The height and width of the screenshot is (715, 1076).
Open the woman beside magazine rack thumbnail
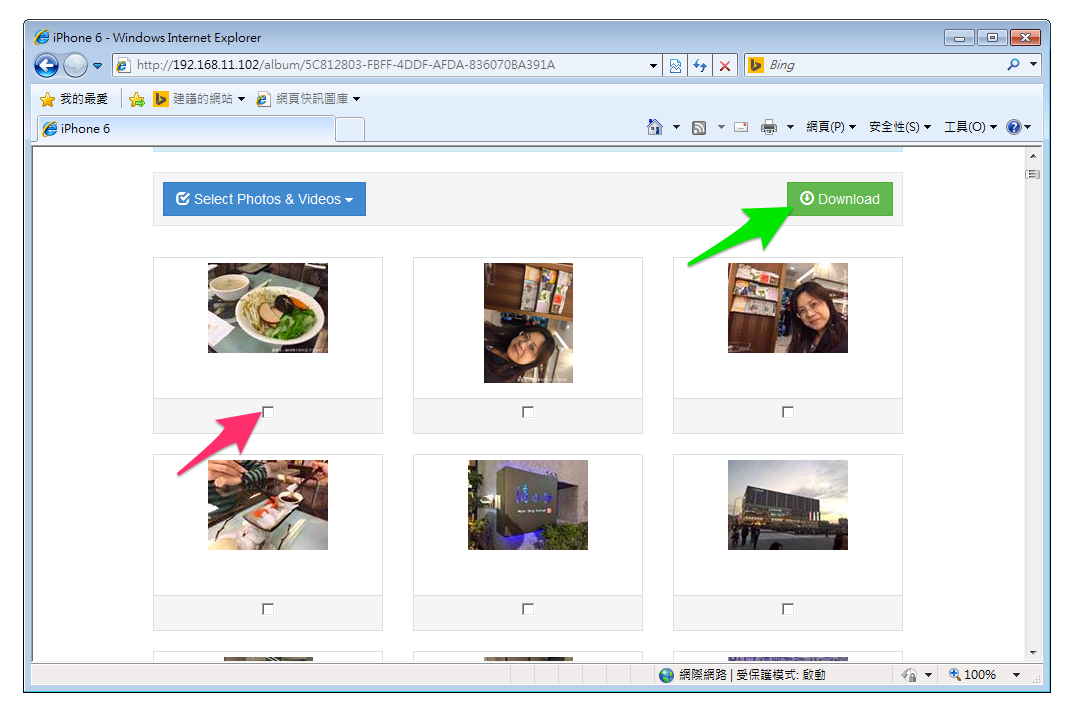[788, 308]
